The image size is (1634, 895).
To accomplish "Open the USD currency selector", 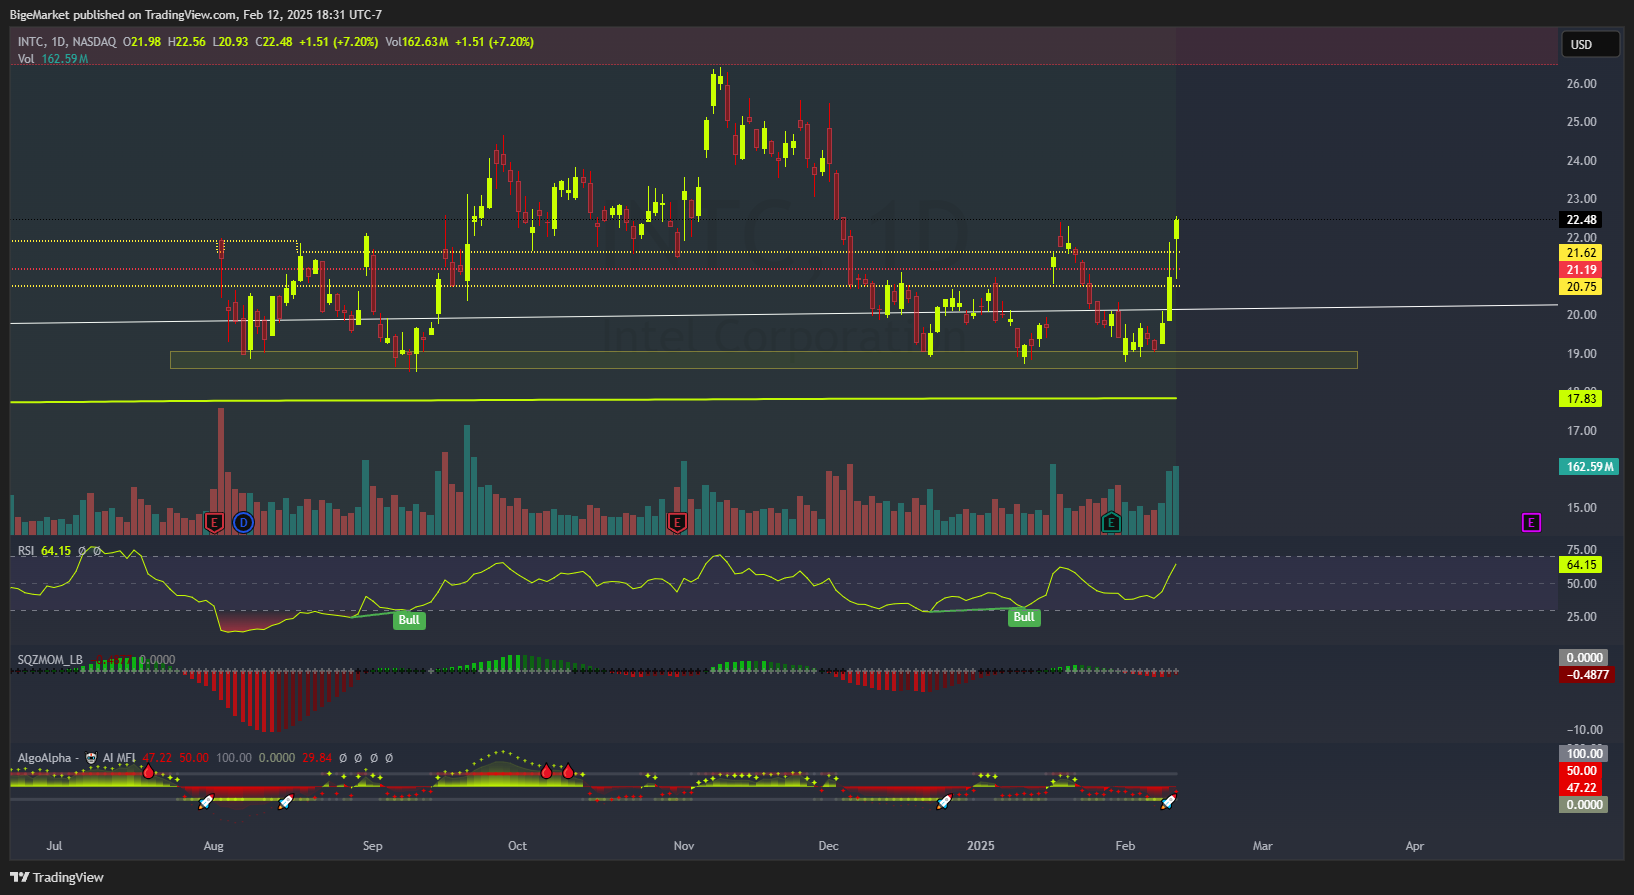I will (1590, 44).
